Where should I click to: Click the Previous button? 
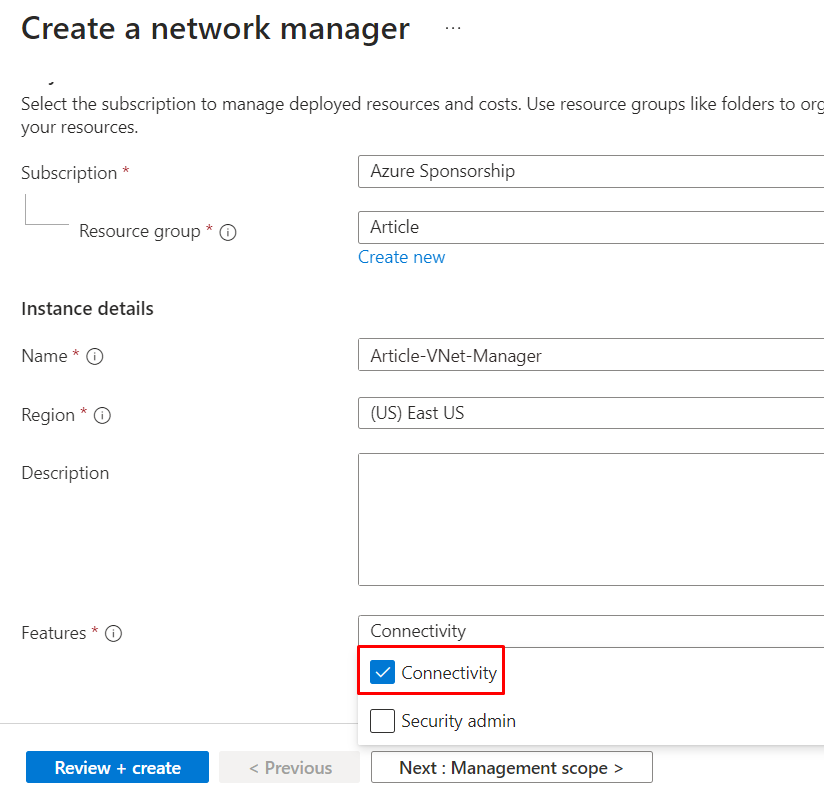pos(289,767)
